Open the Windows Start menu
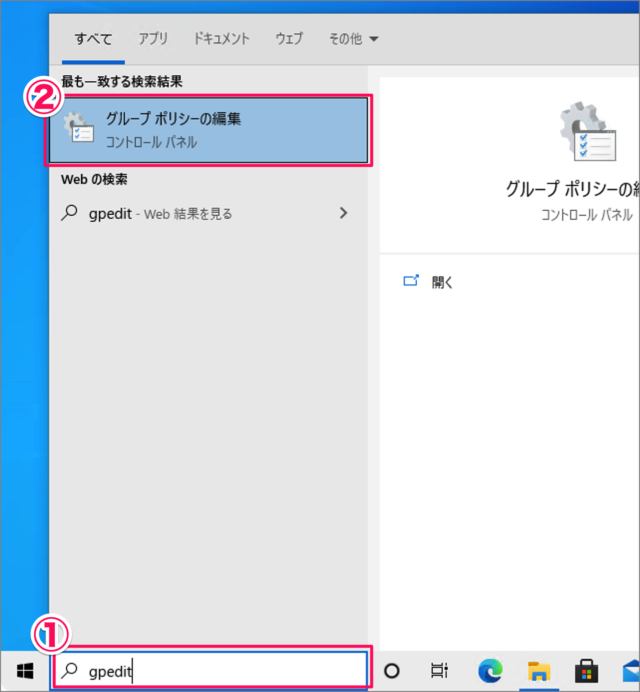 tap(25, 670)
